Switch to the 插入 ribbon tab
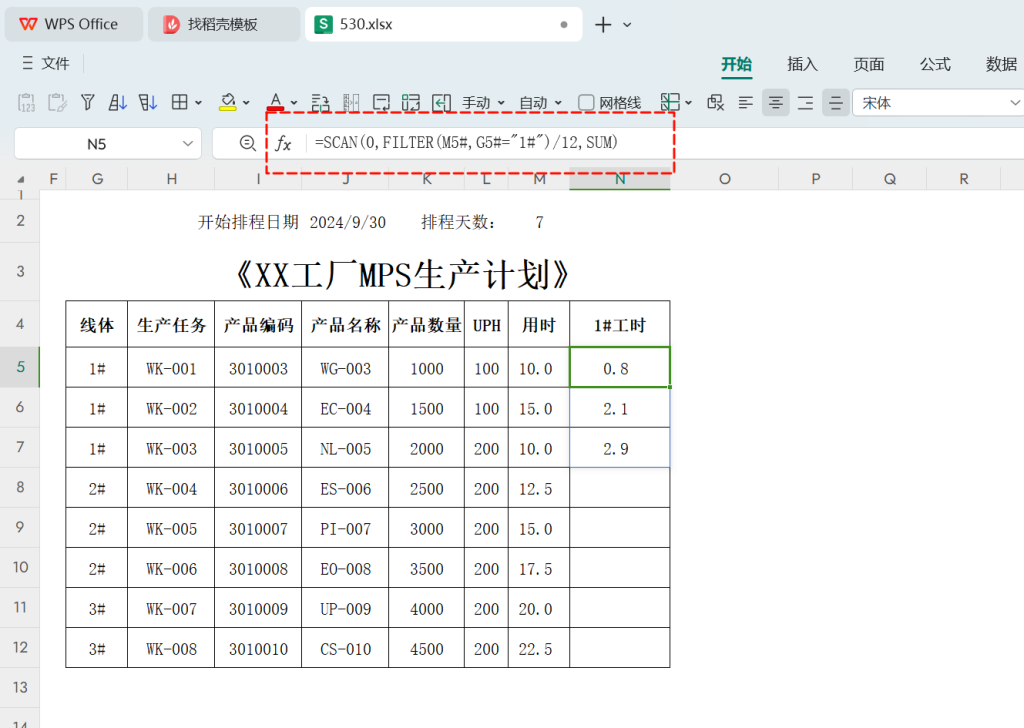The image size is (1024, 728). click(x=802, y=64)
